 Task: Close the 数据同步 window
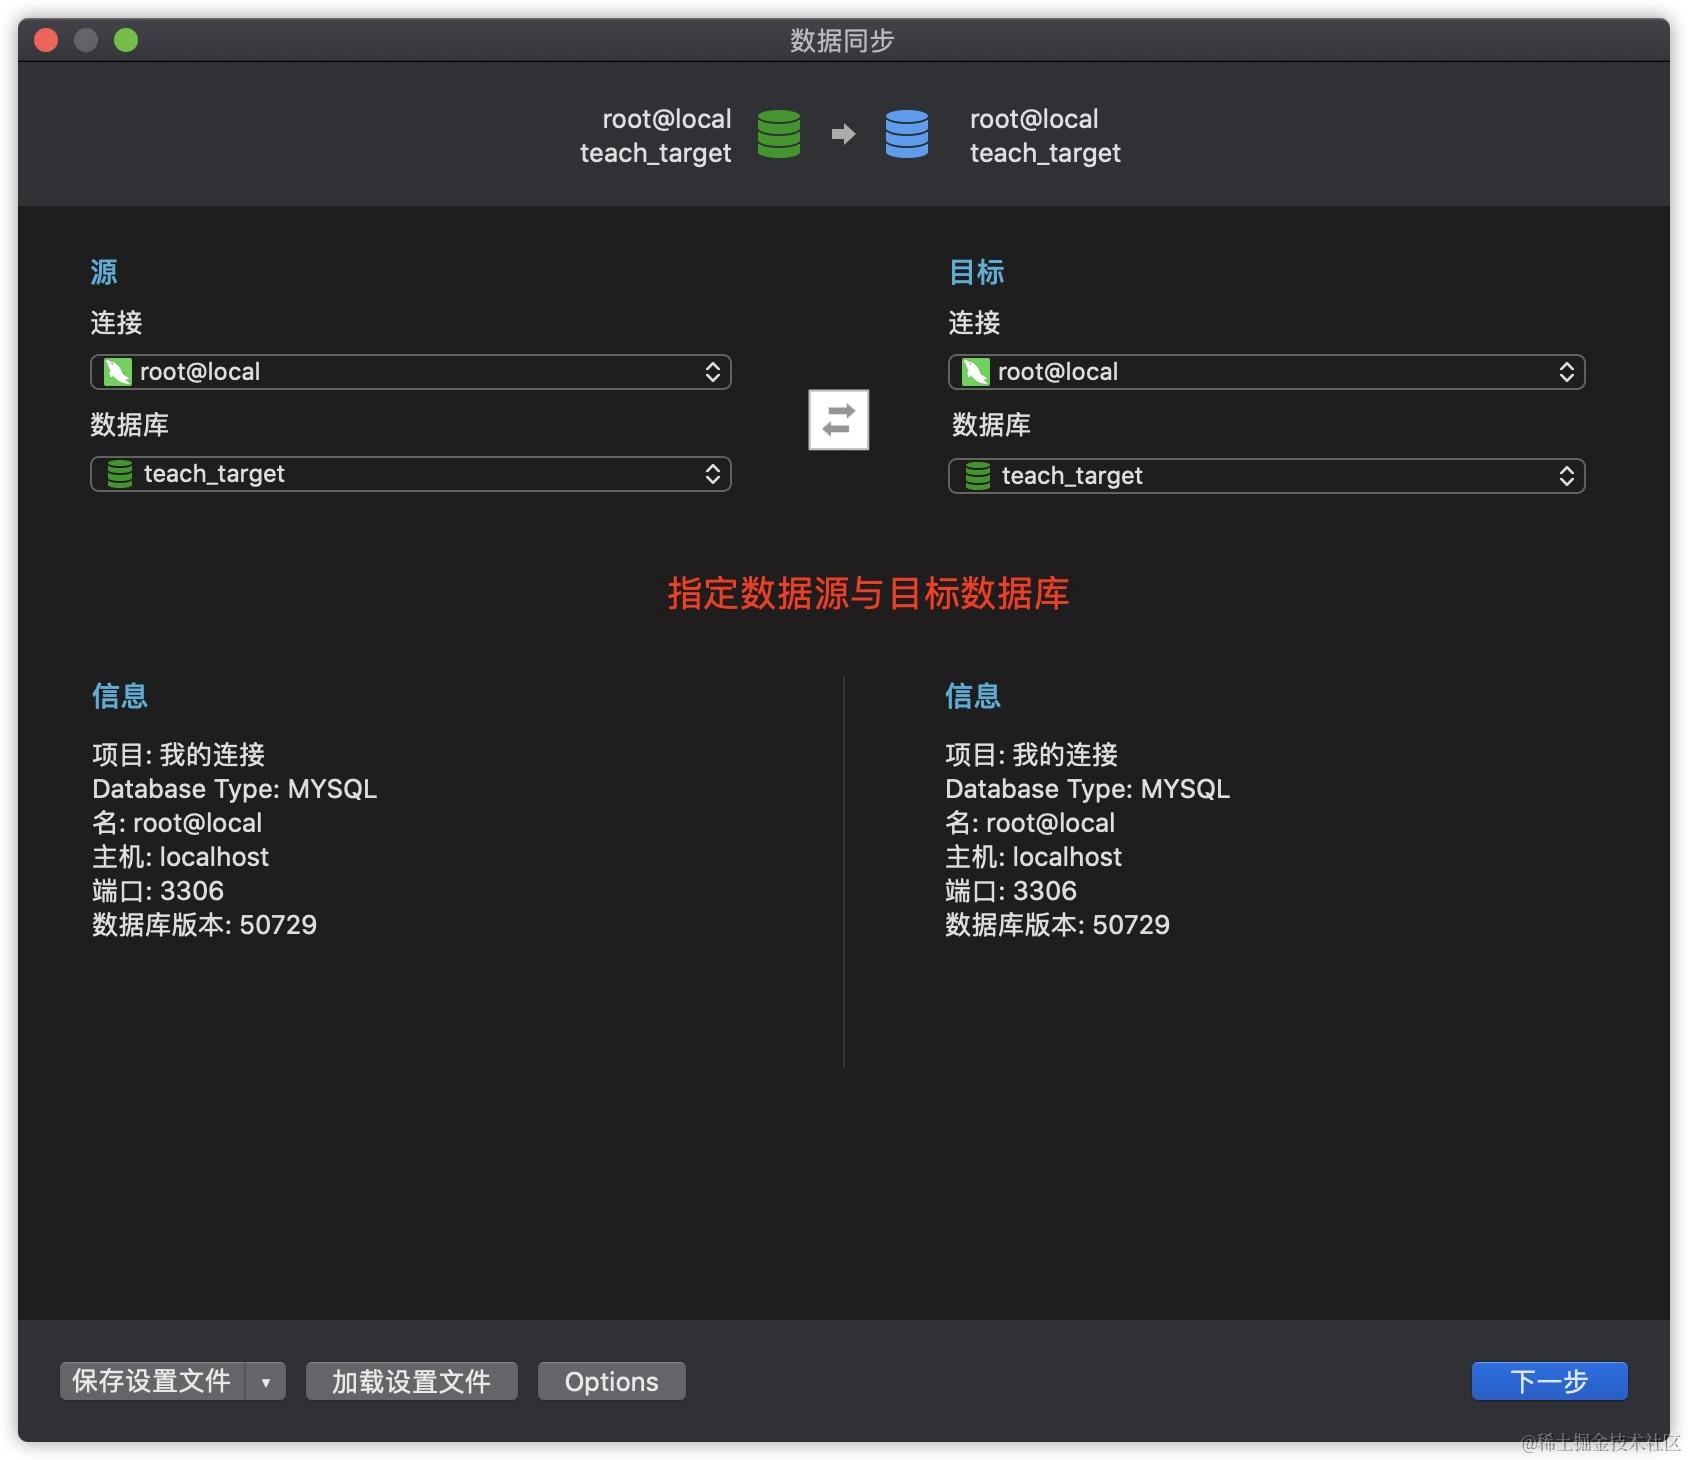point(46,40)
